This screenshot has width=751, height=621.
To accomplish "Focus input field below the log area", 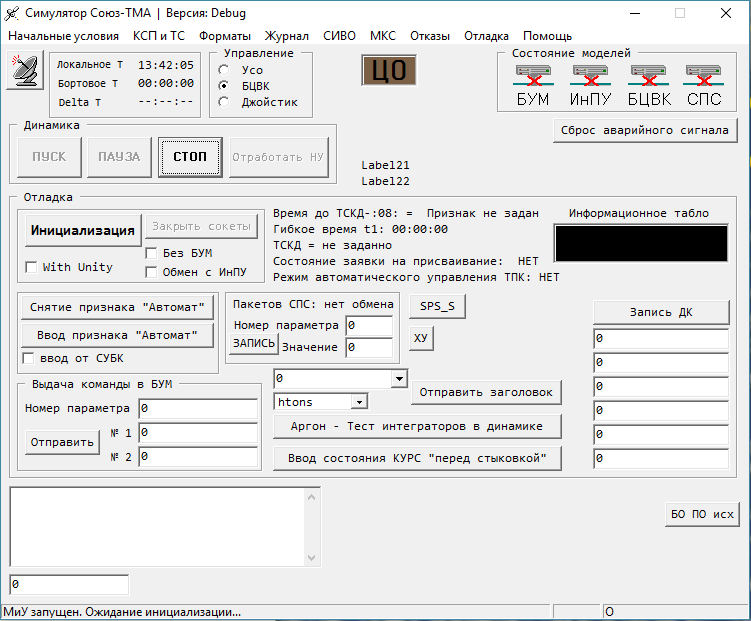I will tap(69, 584).
